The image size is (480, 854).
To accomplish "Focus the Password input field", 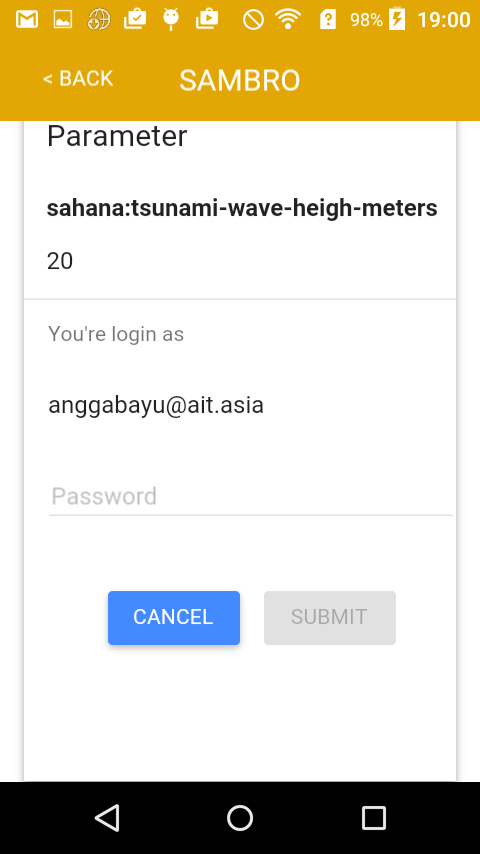I will click(x=251, y=497).
